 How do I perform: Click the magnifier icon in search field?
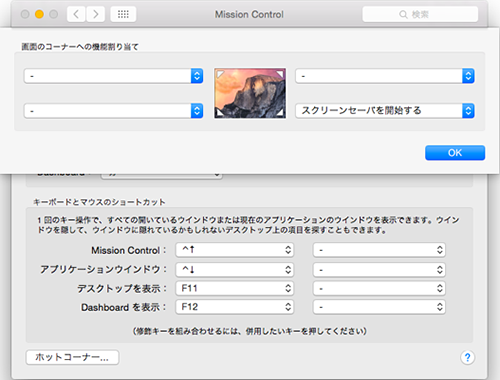click(x=403, y=14)
